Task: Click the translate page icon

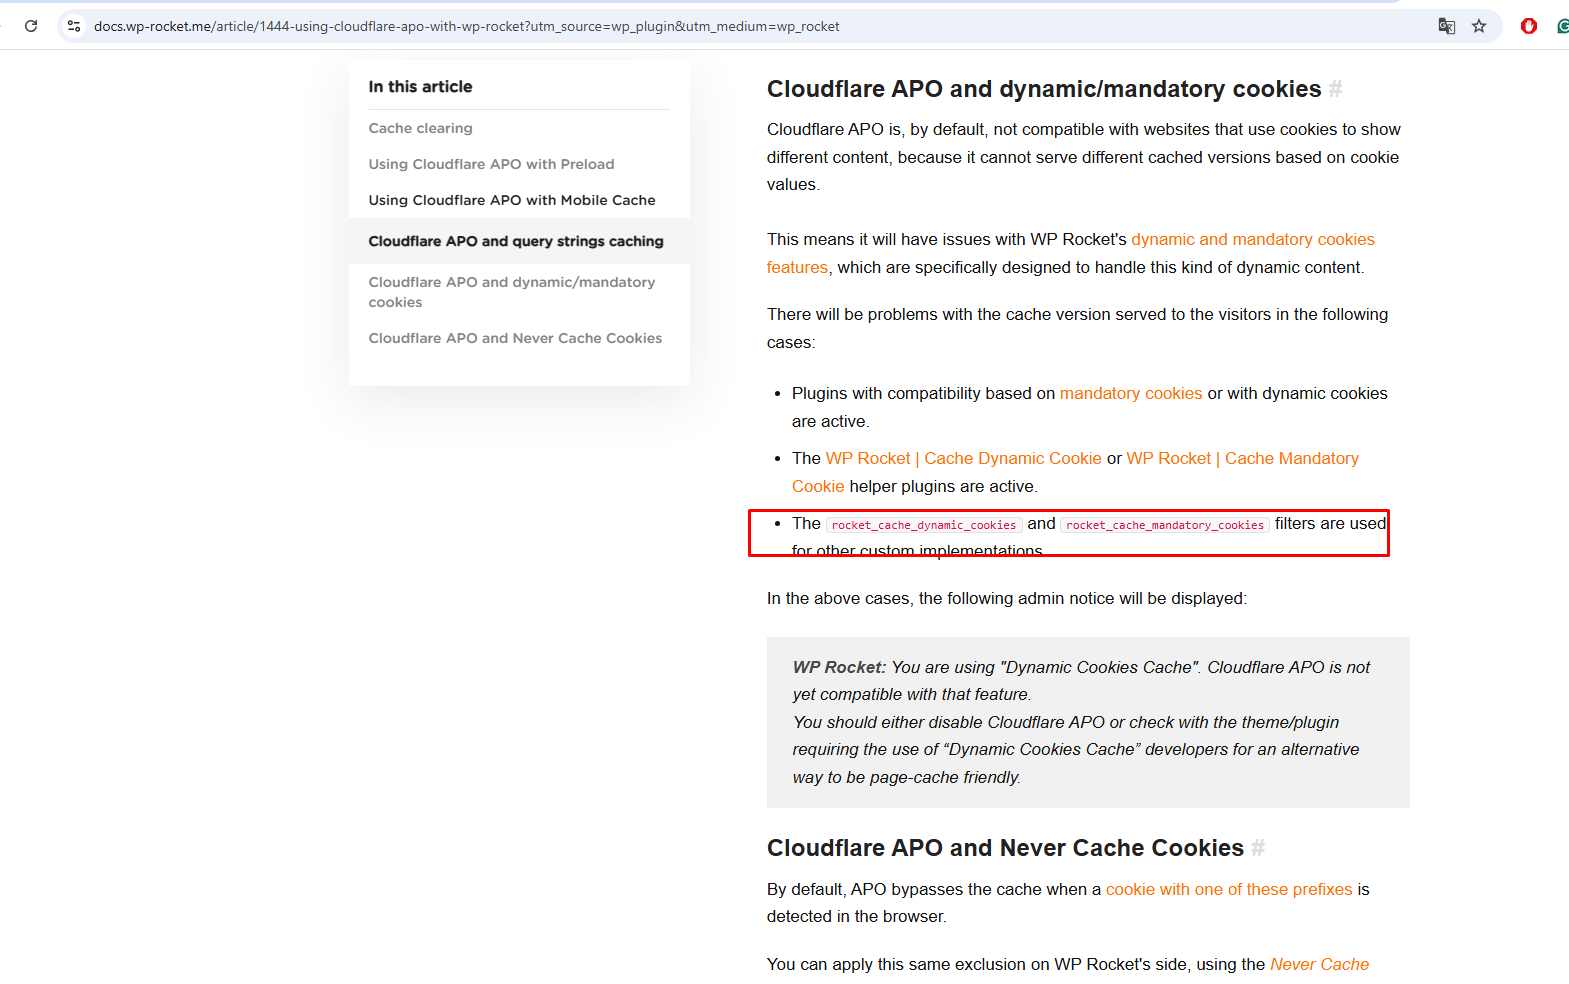Action: click(x=1446, y=26)
